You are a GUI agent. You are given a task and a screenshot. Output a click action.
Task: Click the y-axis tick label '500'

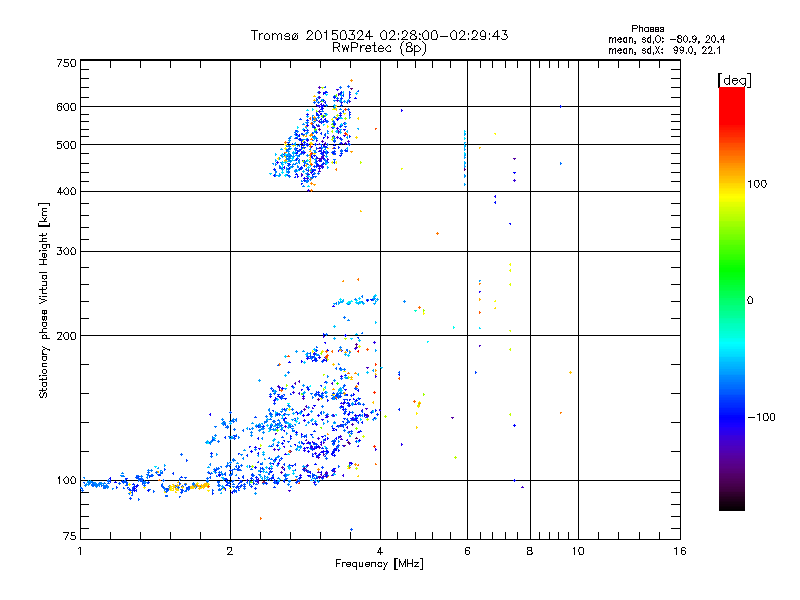coord(66,145)
